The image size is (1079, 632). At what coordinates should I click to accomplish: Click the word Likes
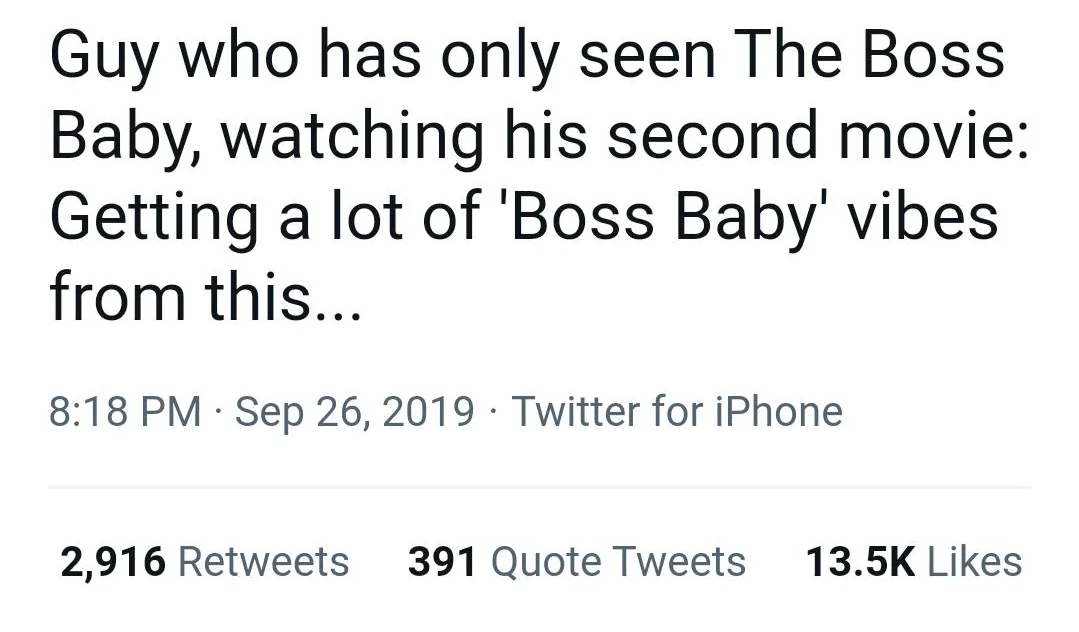(x=974, y=560)
